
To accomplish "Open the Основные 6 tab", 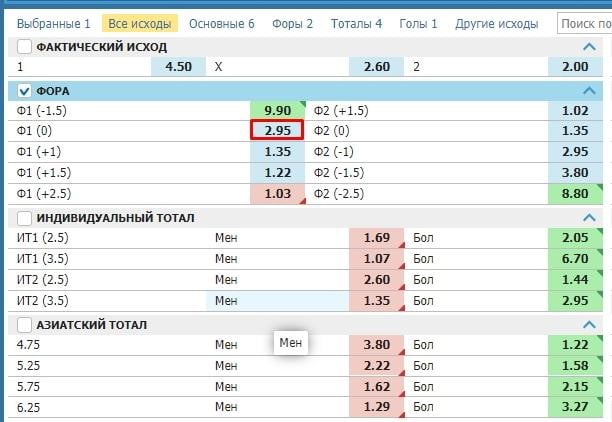I will click(221, 23).
